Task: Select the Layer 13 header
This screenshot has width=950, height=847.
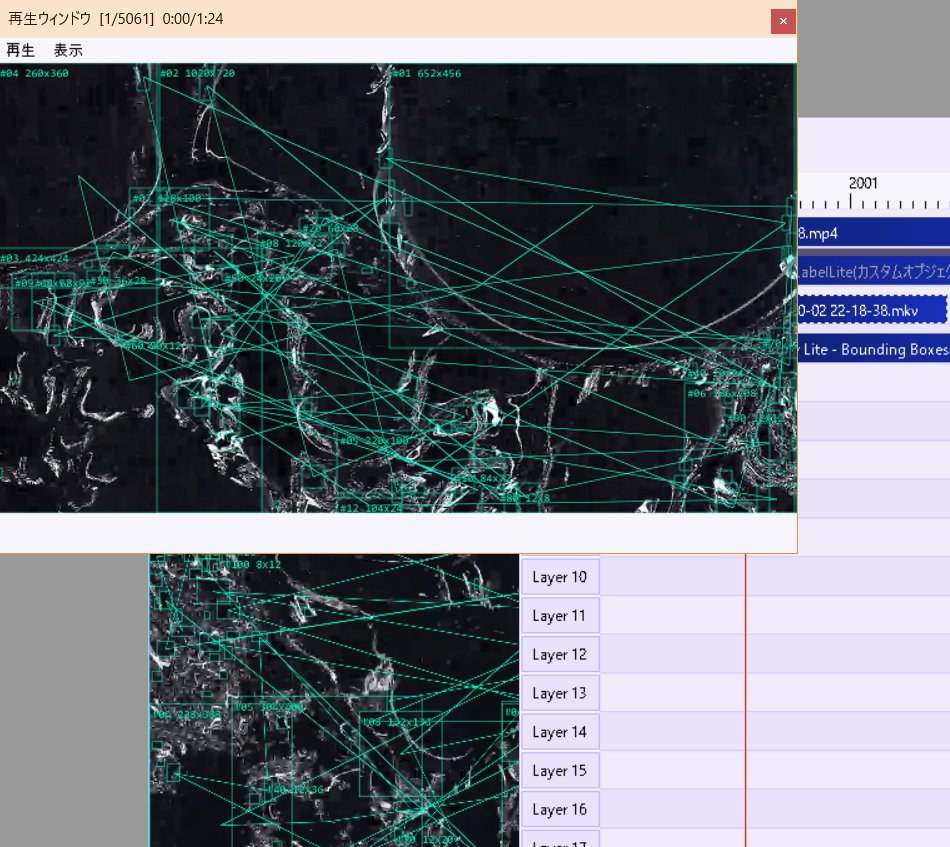Action: tap(560, 693)
